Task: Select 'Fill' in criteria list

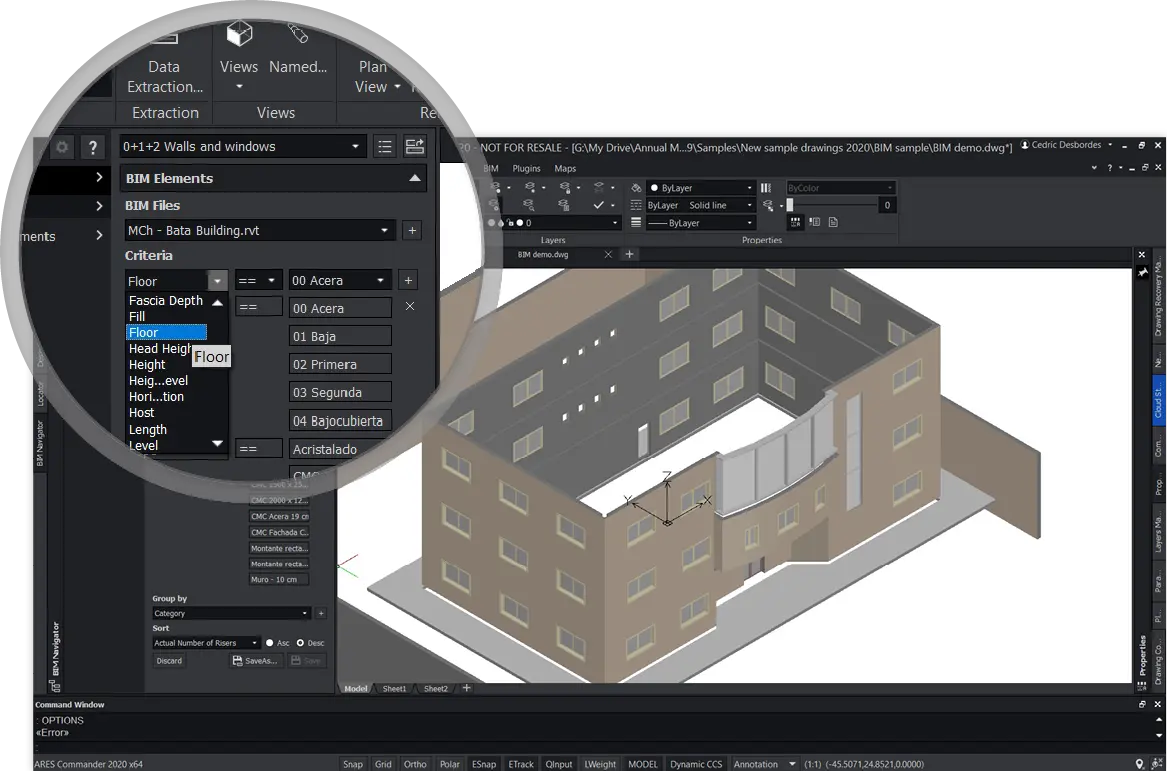Action: [137, 316]
